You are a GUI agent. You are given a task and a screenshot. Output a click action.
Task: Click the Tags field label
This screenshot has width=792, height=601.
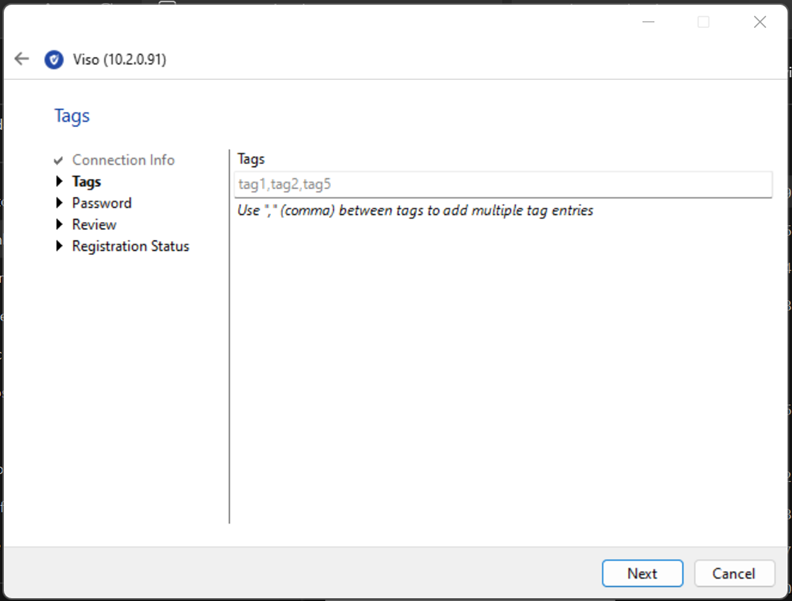(251, 159)
